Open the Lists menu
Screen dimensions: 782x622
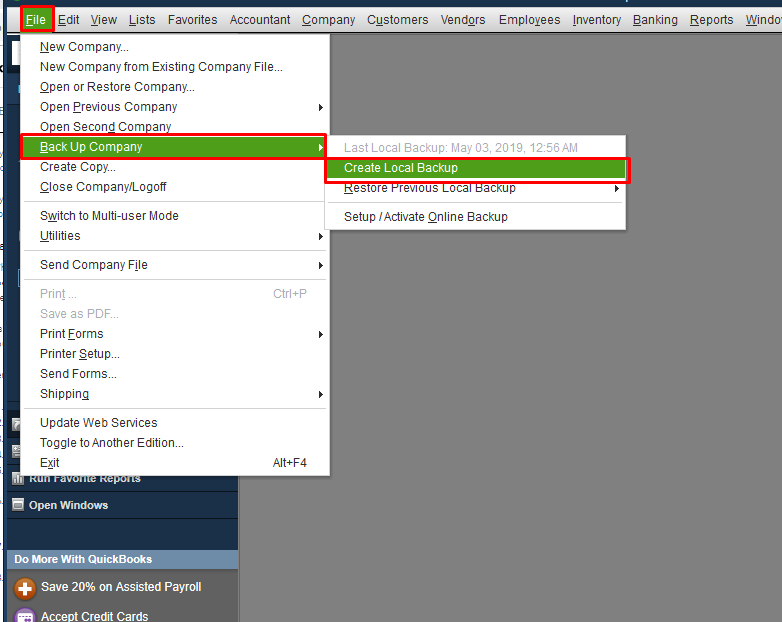click(142, 20)
